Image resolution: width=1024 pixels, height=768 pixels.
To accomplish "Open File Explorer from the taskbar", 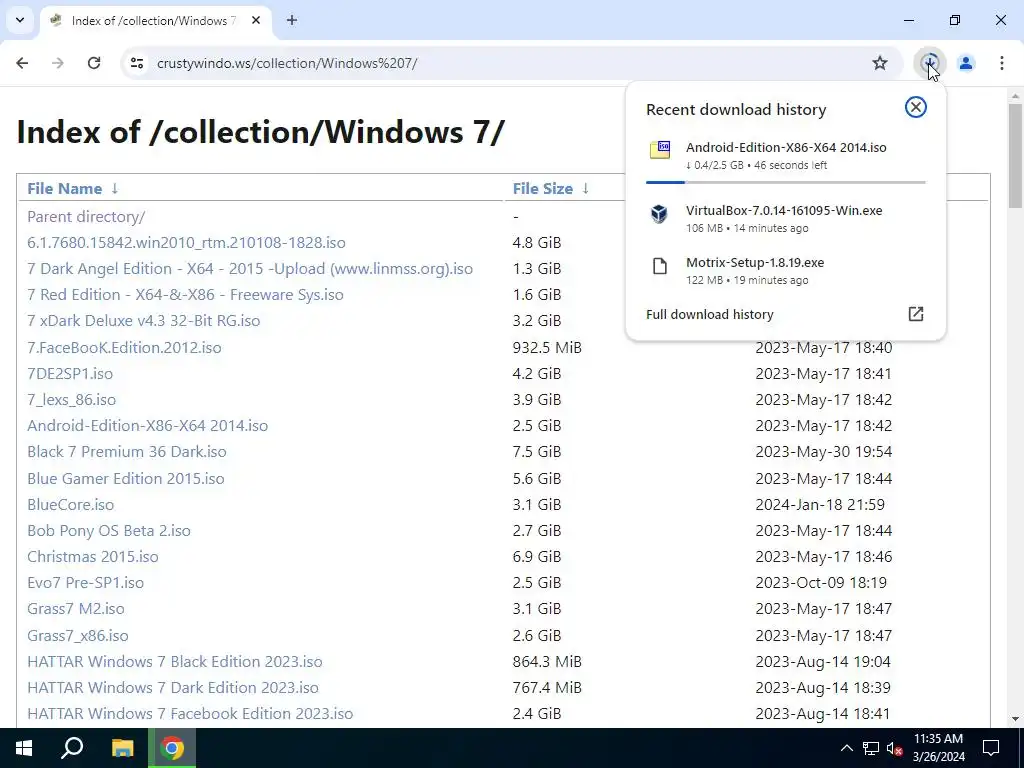I will click(122, 748).
